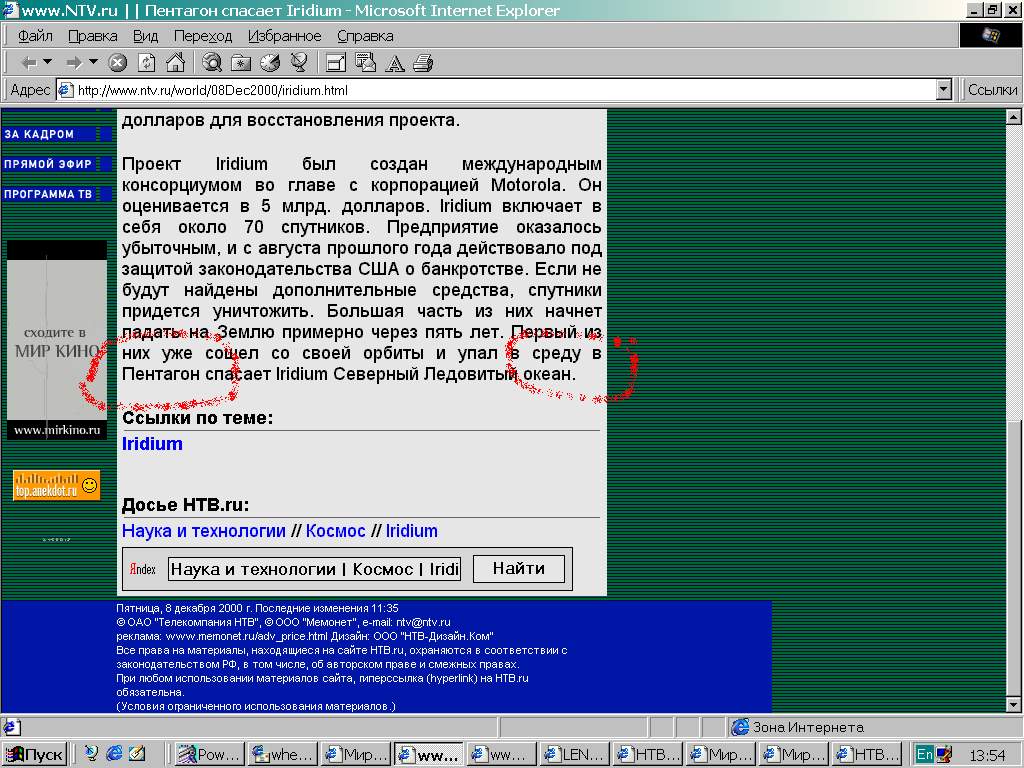Switch to Fullscreen view
1024x768 pixels.
336,63
